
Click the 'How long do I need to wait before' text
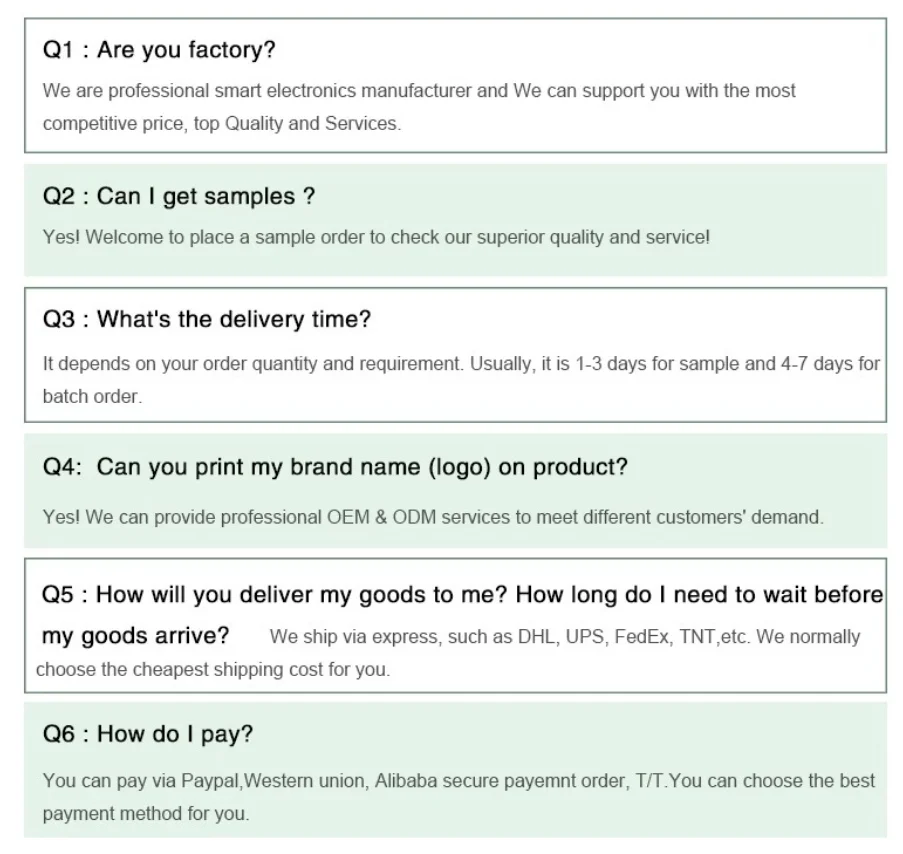700,596
